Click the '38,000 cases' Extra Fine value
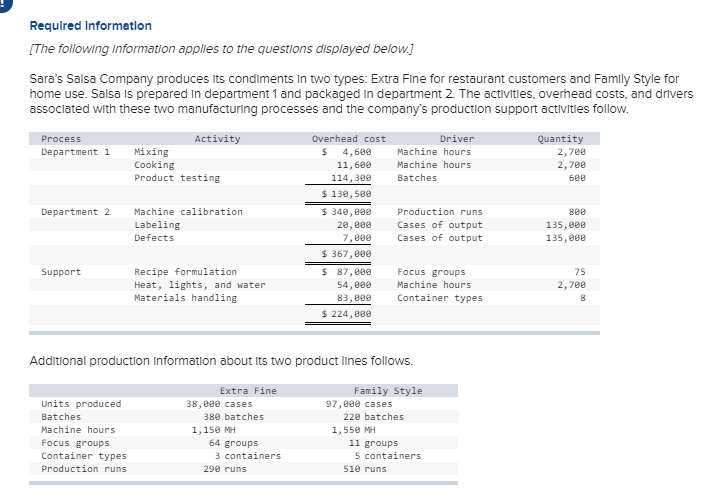 pos(219,404)
